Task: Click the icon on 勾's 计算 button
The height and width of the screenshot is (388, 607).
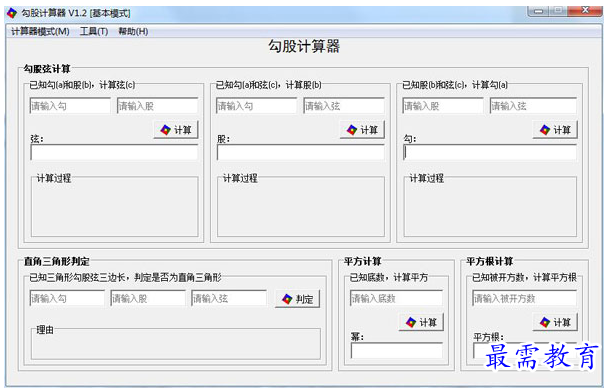Action: (545, 130)
